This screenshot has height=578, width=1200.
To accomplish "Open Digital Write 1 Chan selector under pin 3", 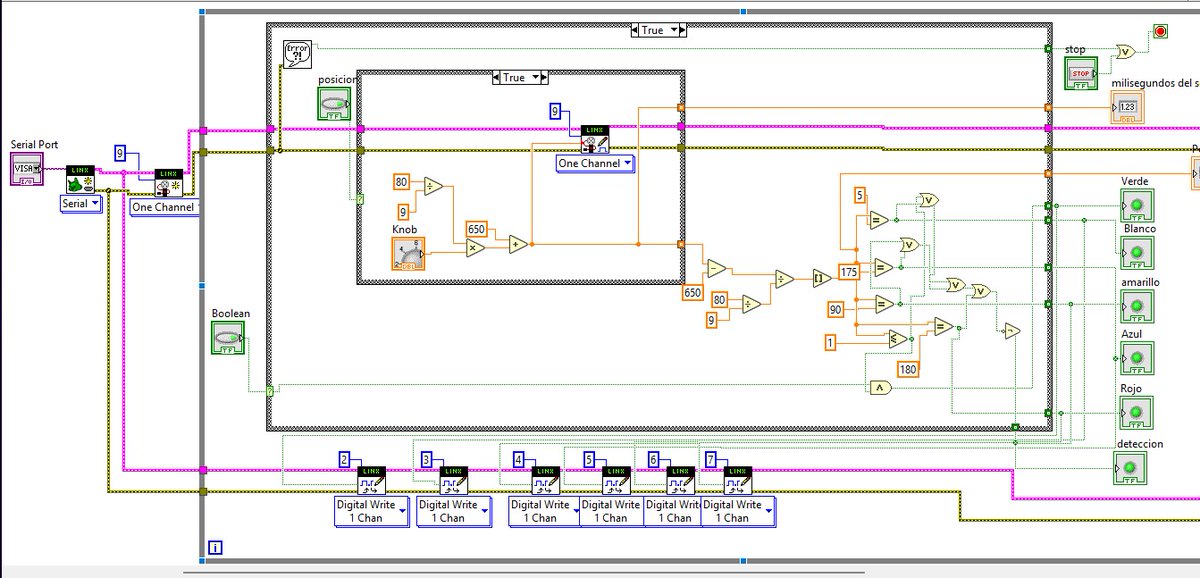I will point(453,511).
